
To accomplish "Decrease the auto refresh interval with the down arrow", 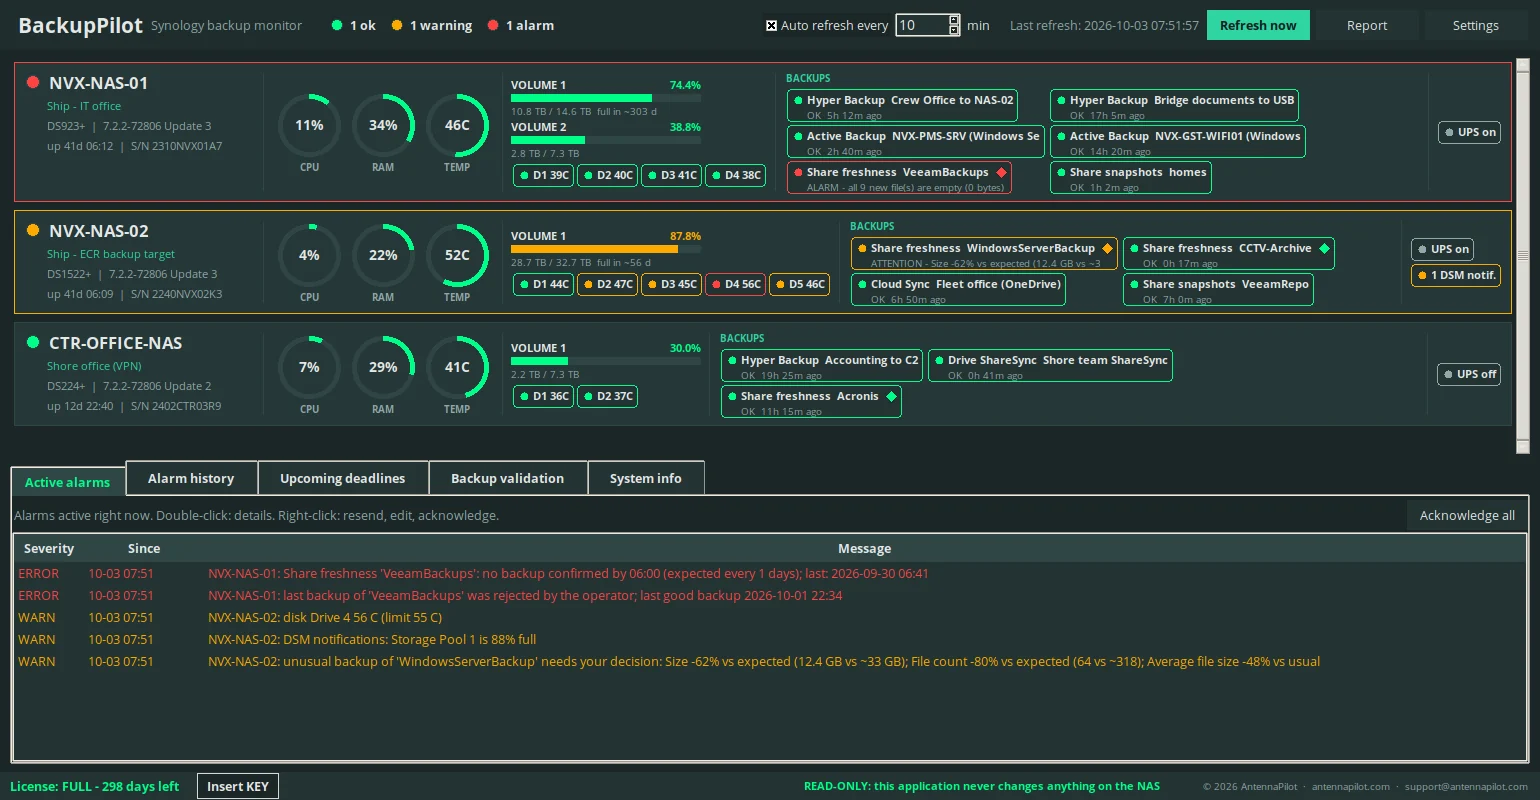I will pyautogui.click(x=954, y=30).
